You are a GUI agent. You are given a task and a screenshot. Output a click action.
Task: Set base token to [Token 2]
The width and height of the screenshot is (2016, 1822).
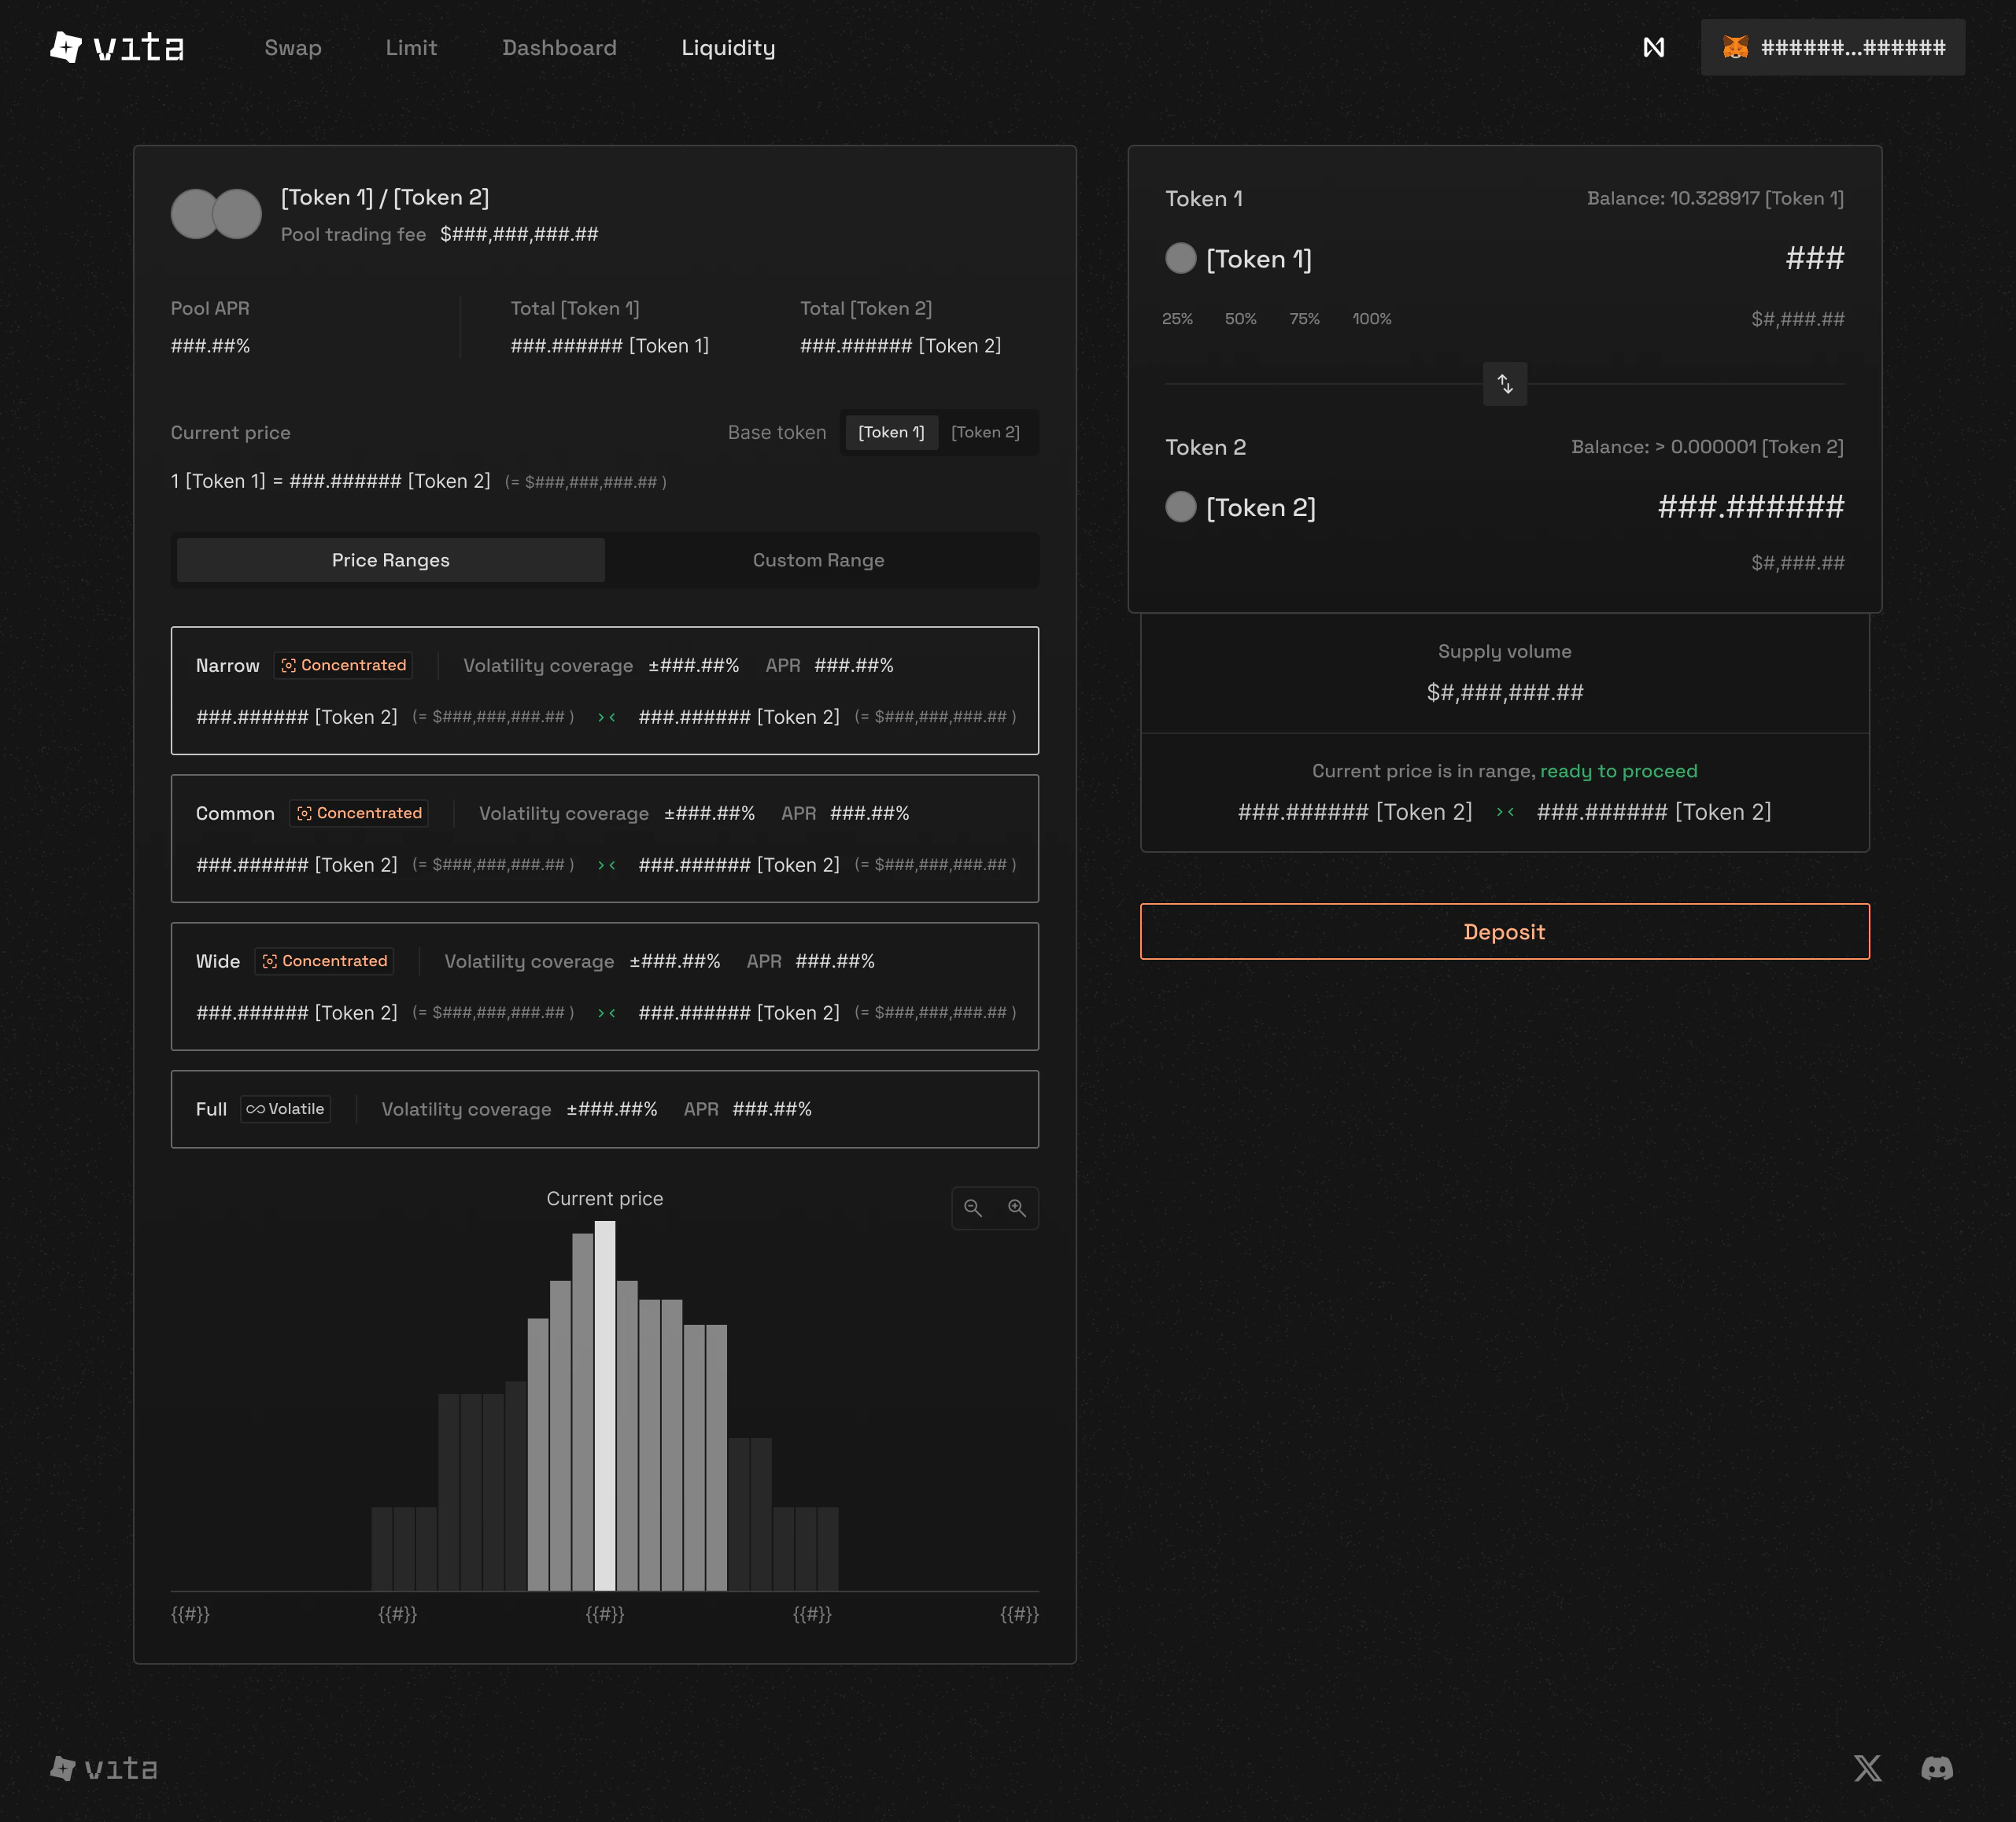coord(985,432)
